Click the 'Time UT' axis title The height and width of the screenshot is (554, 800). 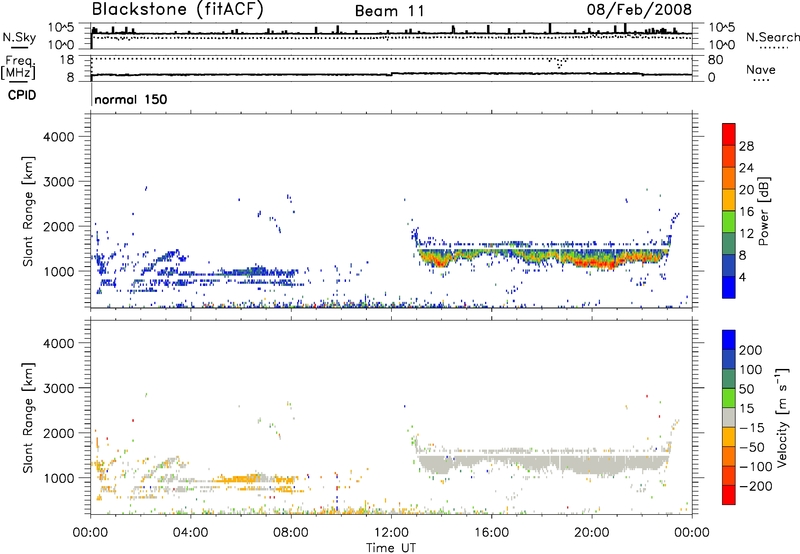tap(391, 548)
